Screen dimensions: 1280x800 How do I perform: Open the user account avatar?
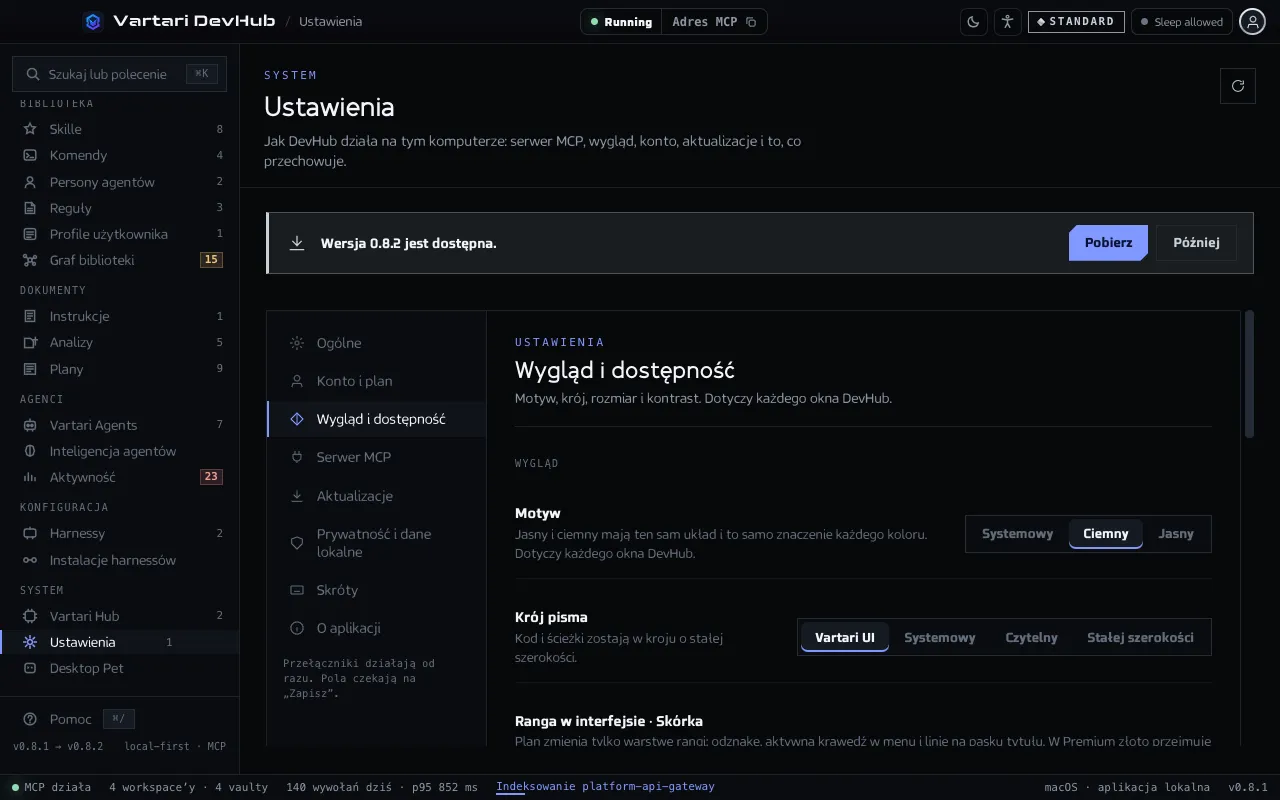(x=1253, y=22)
